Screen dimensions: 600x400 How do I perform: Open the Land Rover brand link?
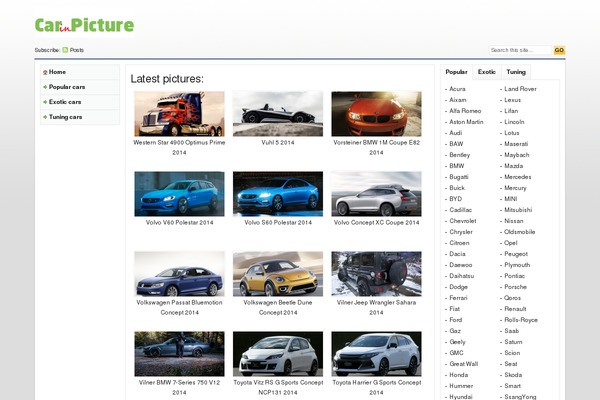point(520,89)
